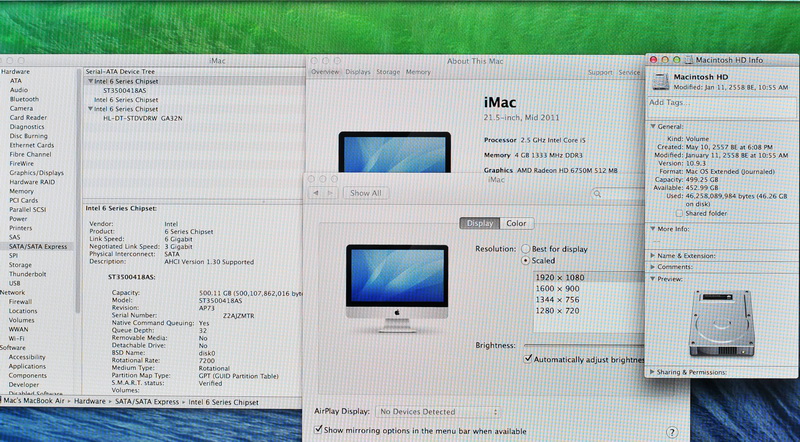Select USB in the Hardware sidebar
800x442 pixels.
[x=14, y=283]
